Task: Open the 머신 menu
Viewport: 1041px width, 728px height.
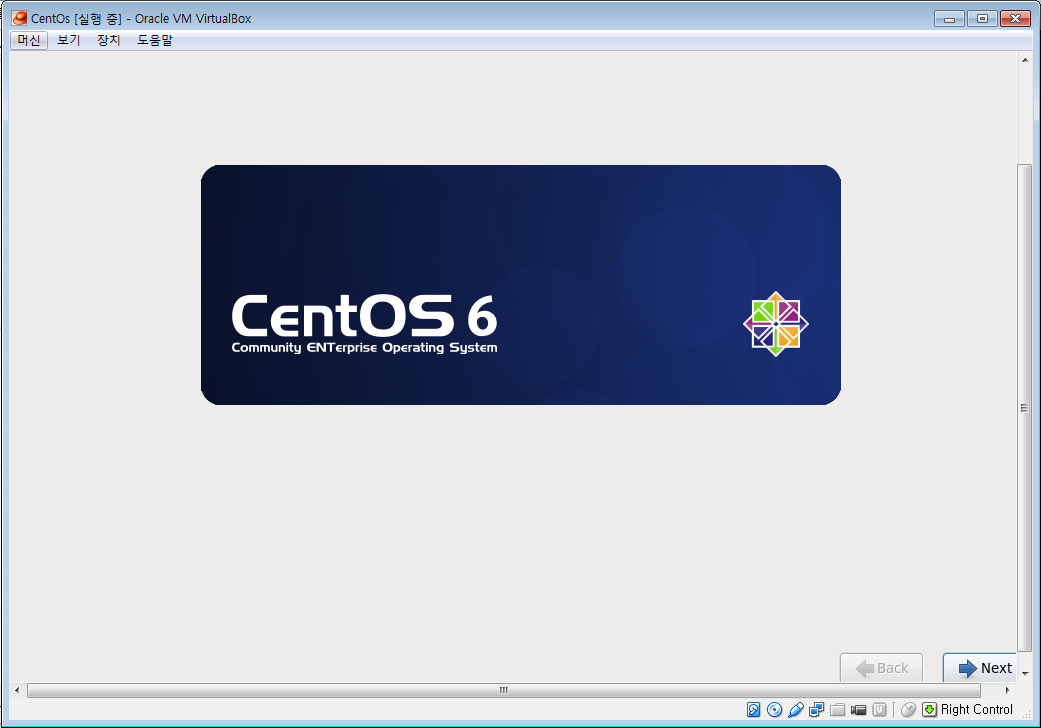Action: tap(29, 40)
